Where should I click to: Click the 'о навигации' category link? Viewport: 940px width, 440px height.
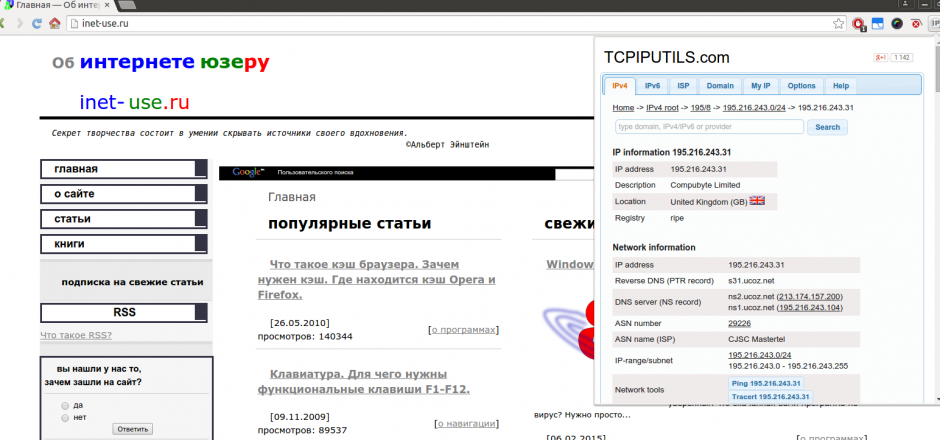pos(466,423)
